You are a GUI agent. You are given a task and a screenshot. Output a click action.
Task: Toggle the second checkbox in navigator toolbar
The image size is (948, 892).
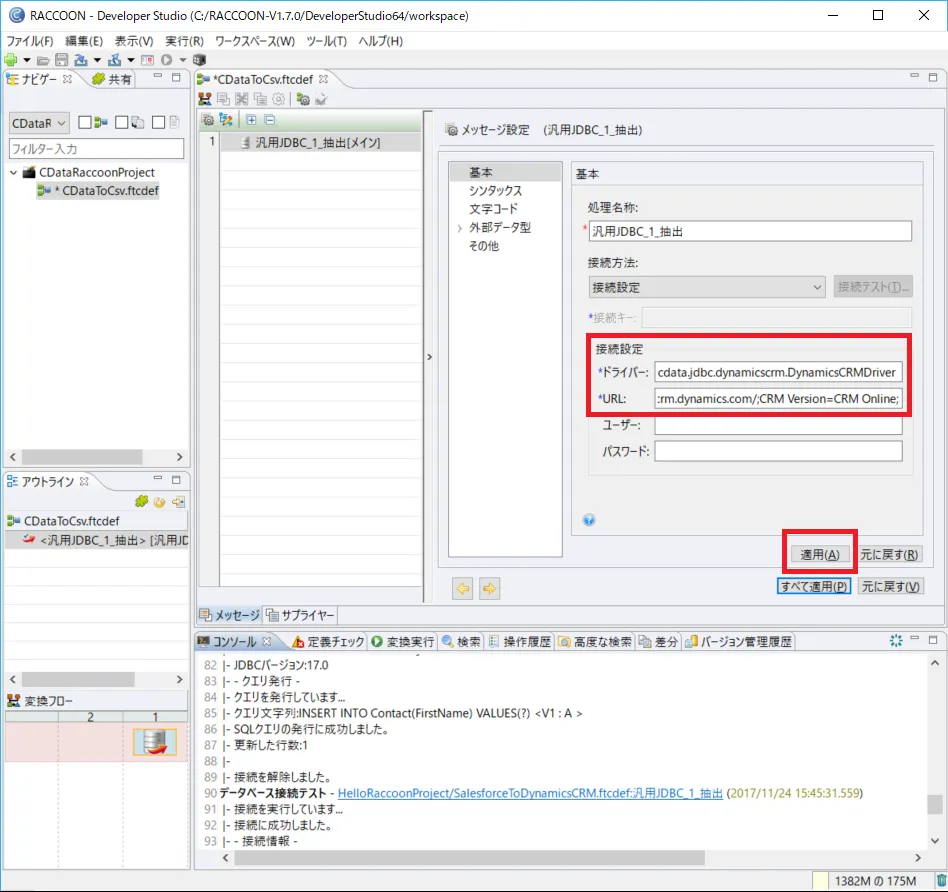(121, 122)
